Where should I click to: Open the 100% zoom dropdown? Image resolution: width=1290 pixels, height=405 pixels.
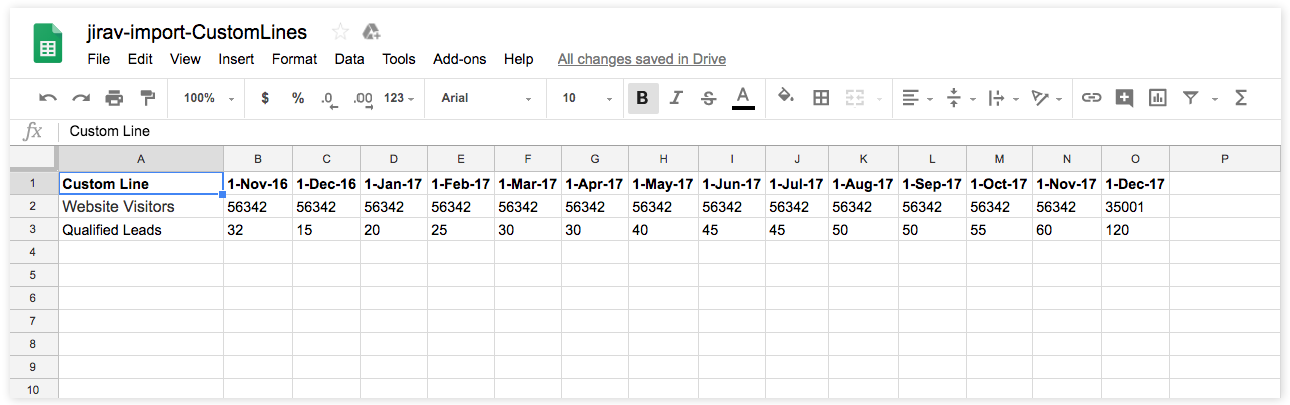pos(207,98)
